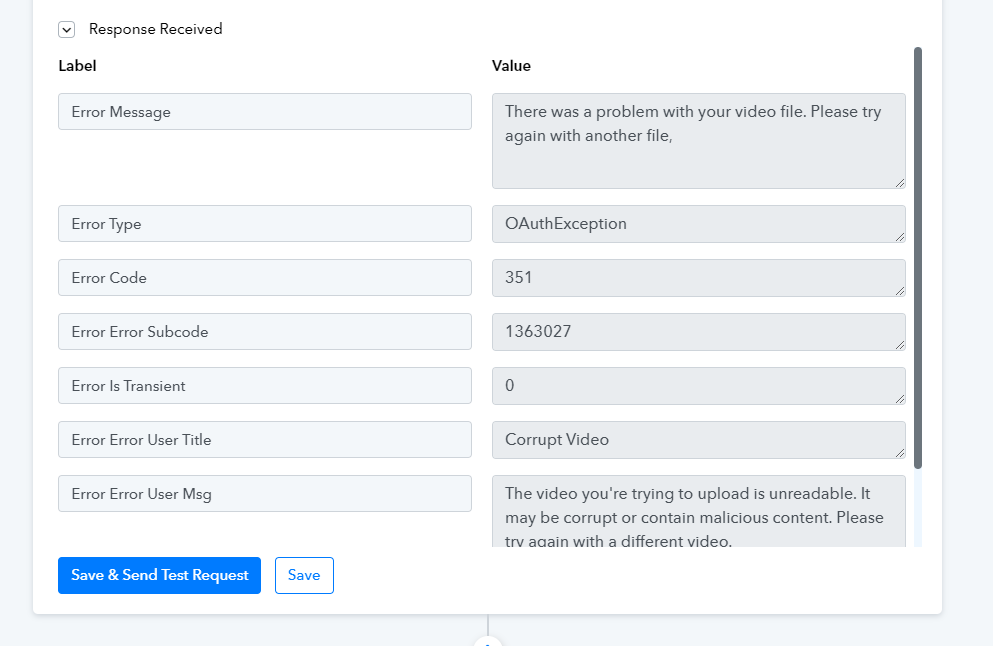Select the Error Is Transient label field

pyautogui.click(x=265, y=386)
